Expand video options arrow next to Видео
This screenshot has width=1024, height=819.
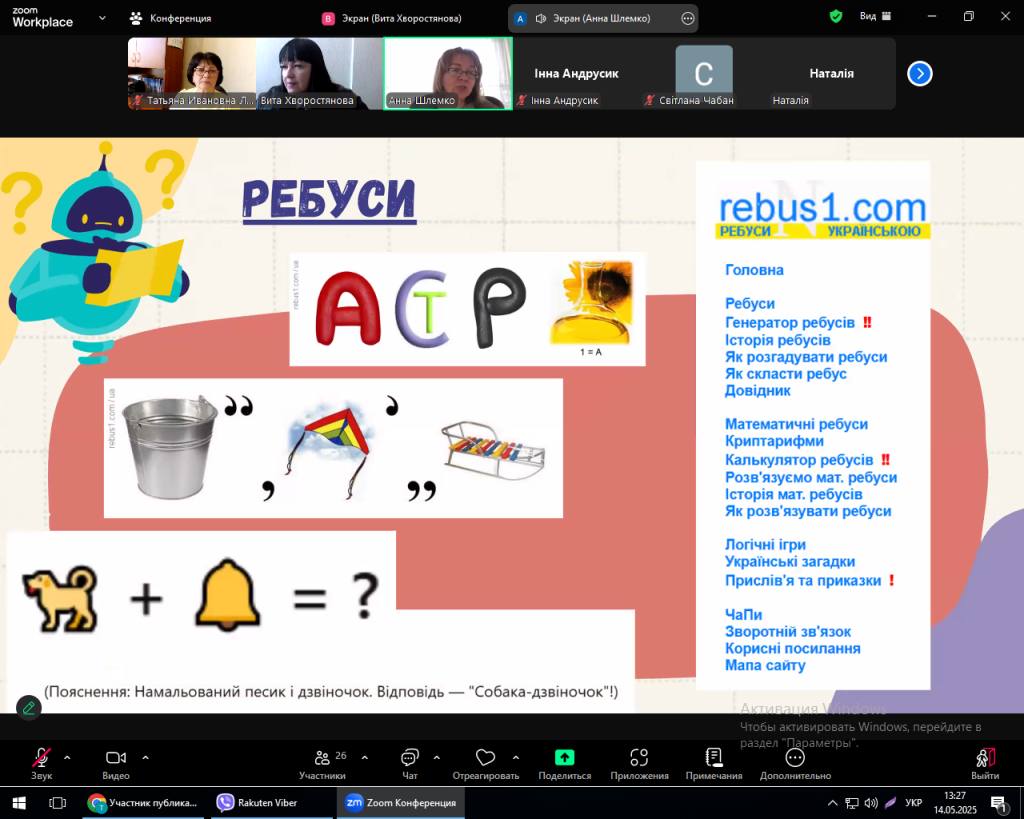coord(146,758)
